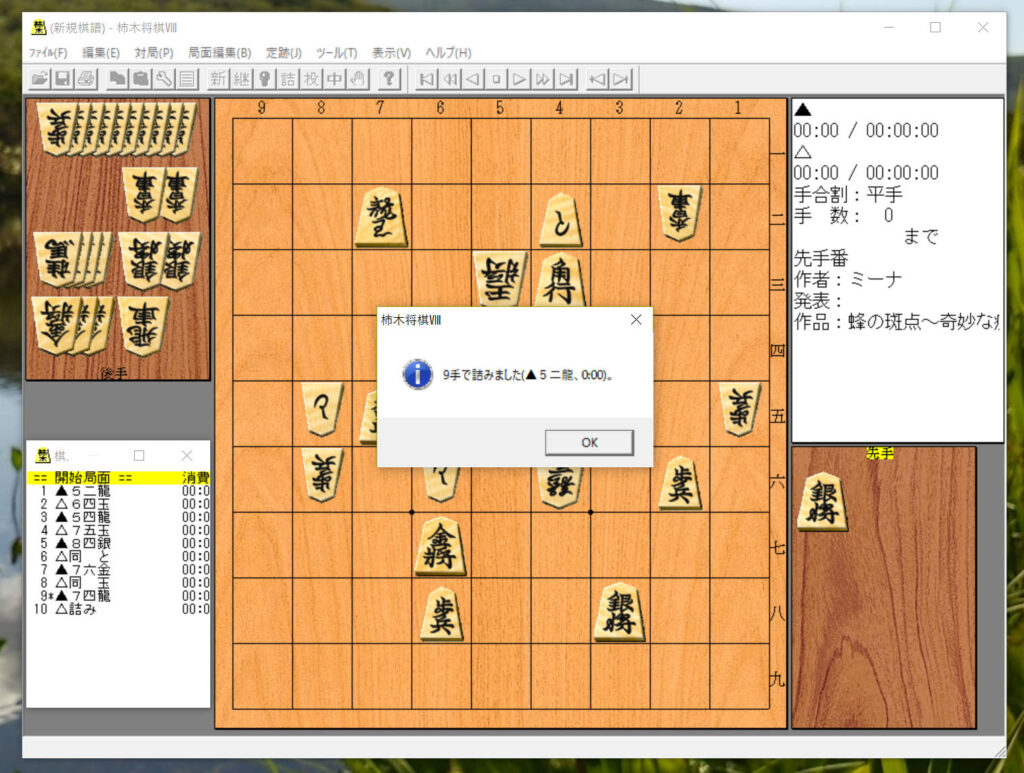Screen dimensions: 1024x773
Task: Step forward one move with play arrow
Action: pos(520,79)
